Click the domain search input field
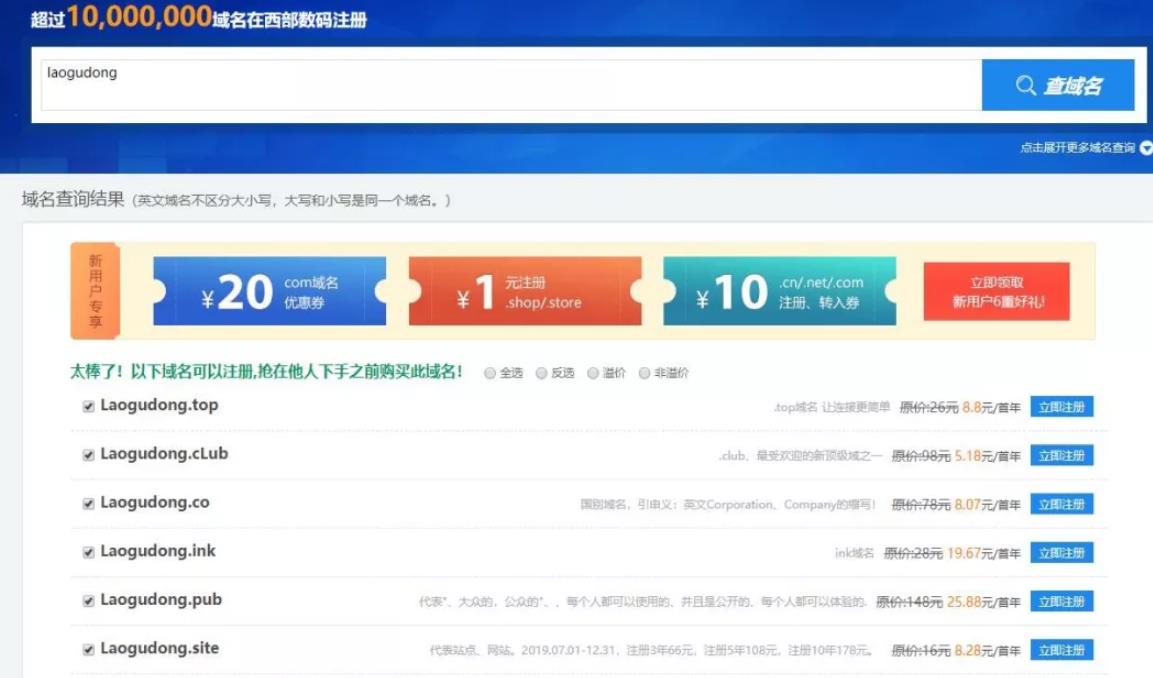The image size is (1153, 678). point(510,84)
